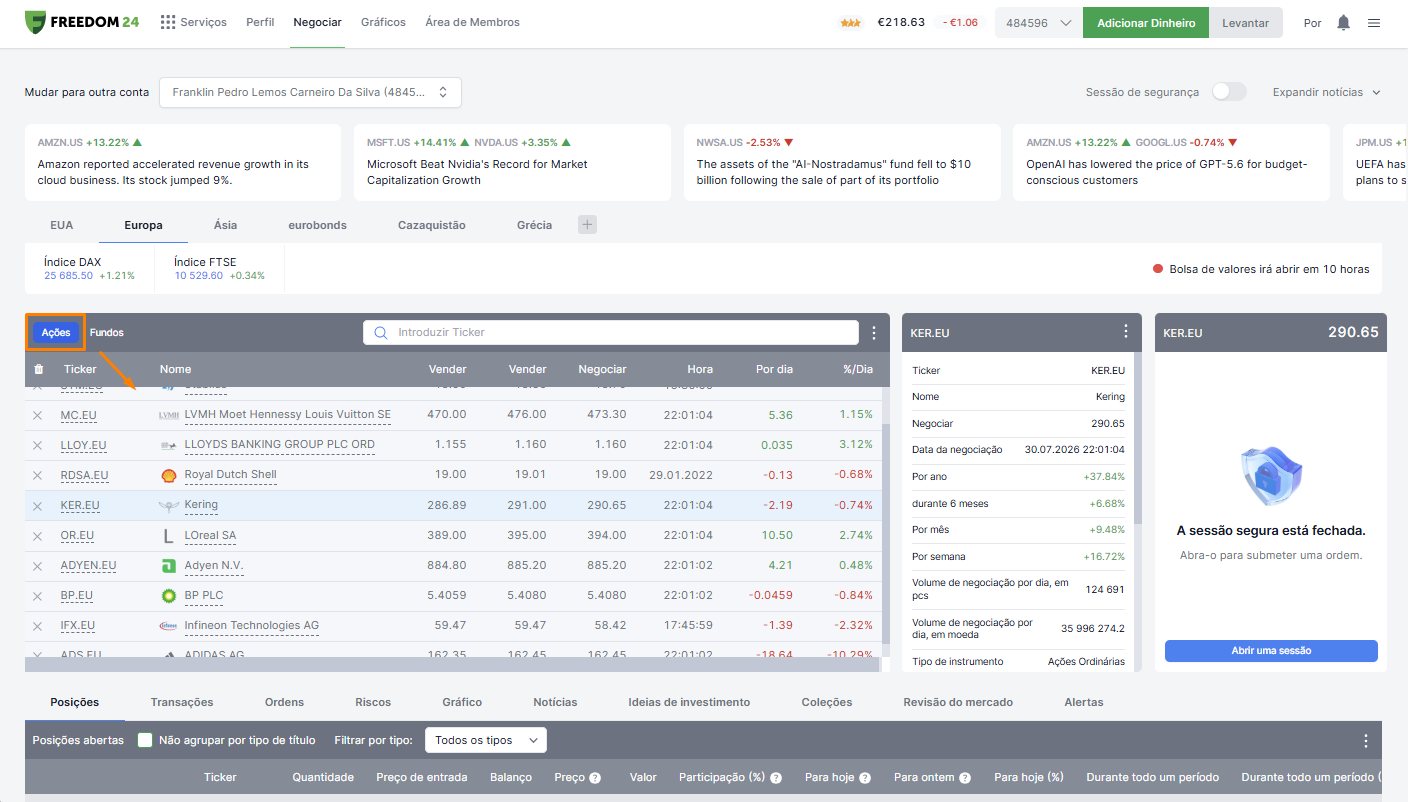The width and height of the screenshot is (1408, 802).
Task: Open Gráficos in the top navigation
Action: coord(383,22)
